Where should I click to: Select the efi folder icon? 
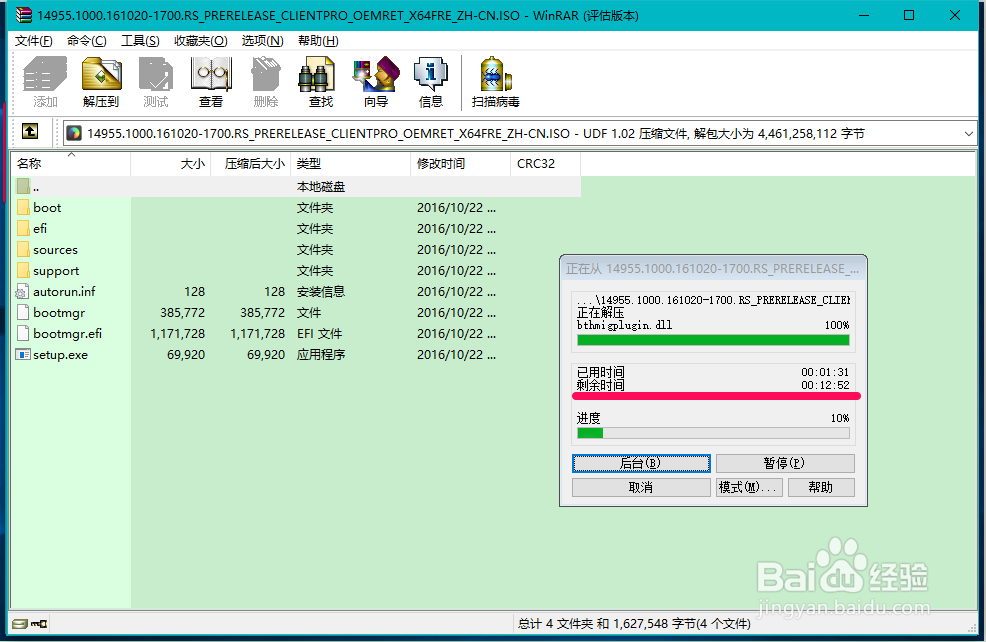tap(23, 228)
